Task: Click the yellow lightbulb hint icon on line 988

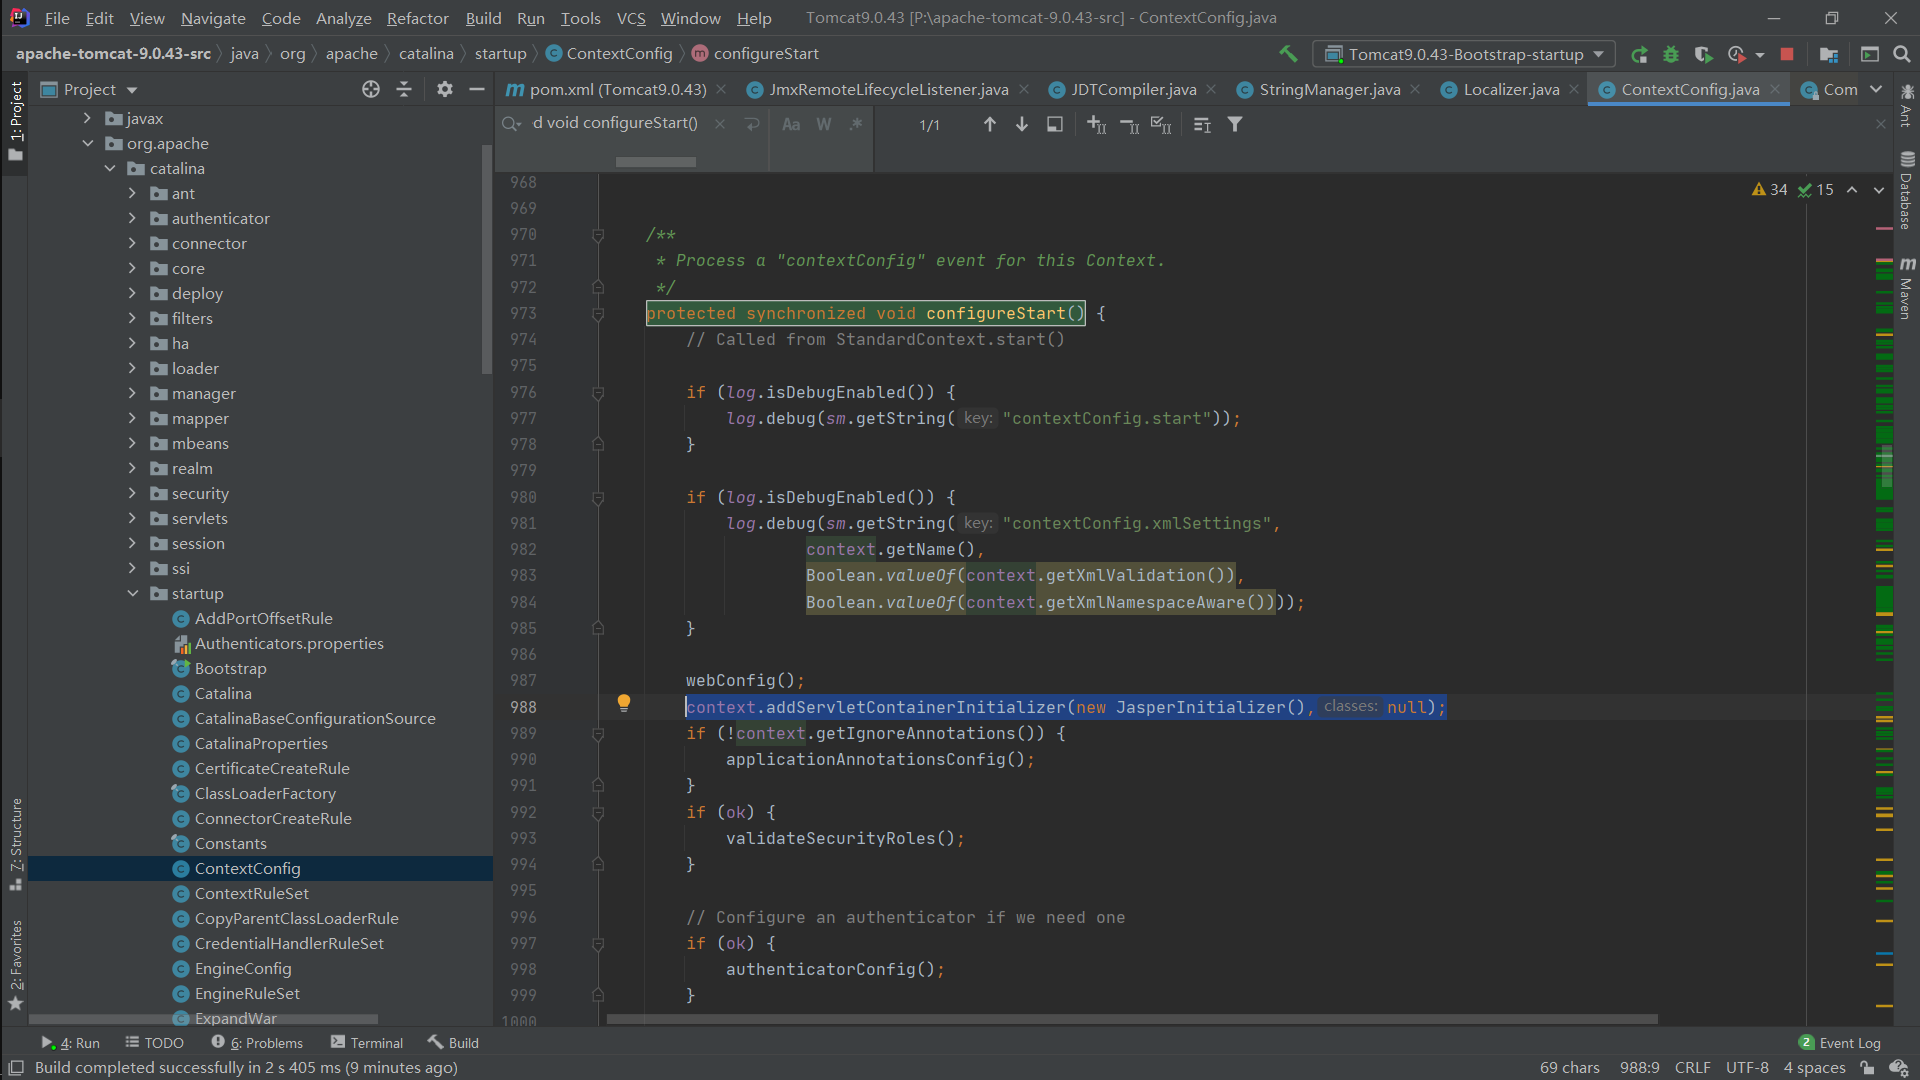Action: [x=625, y=703]
